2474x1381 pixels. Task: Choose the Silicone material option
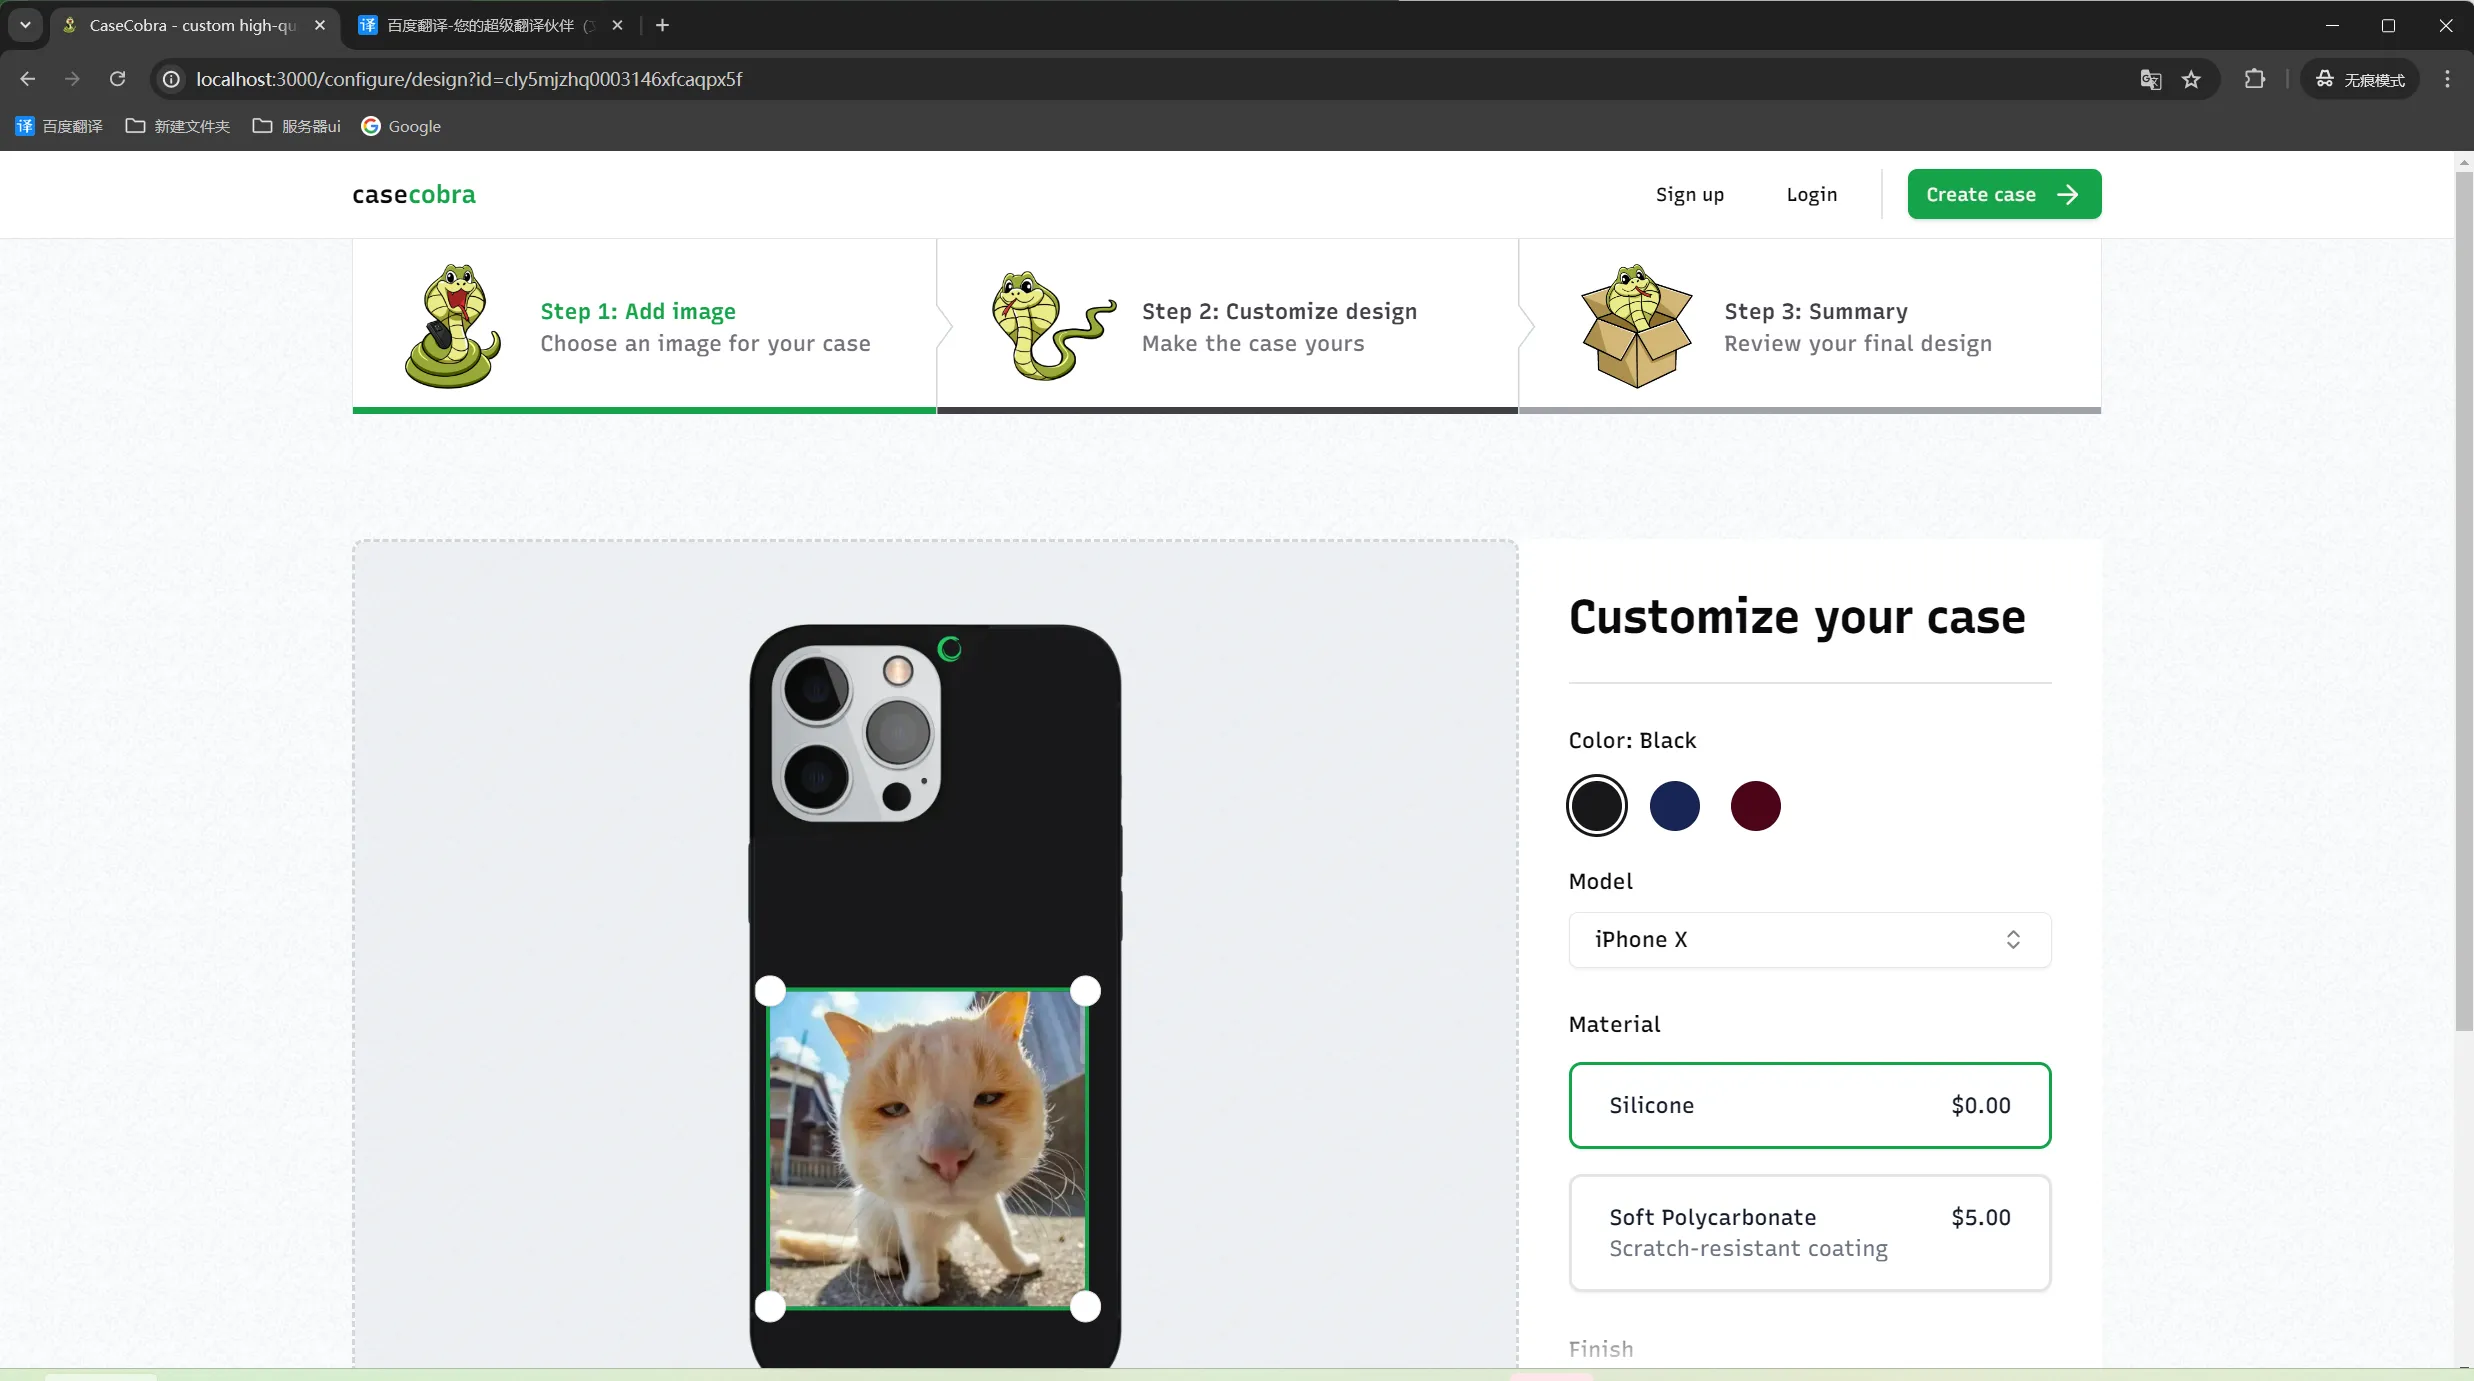click(1810, 1105)
